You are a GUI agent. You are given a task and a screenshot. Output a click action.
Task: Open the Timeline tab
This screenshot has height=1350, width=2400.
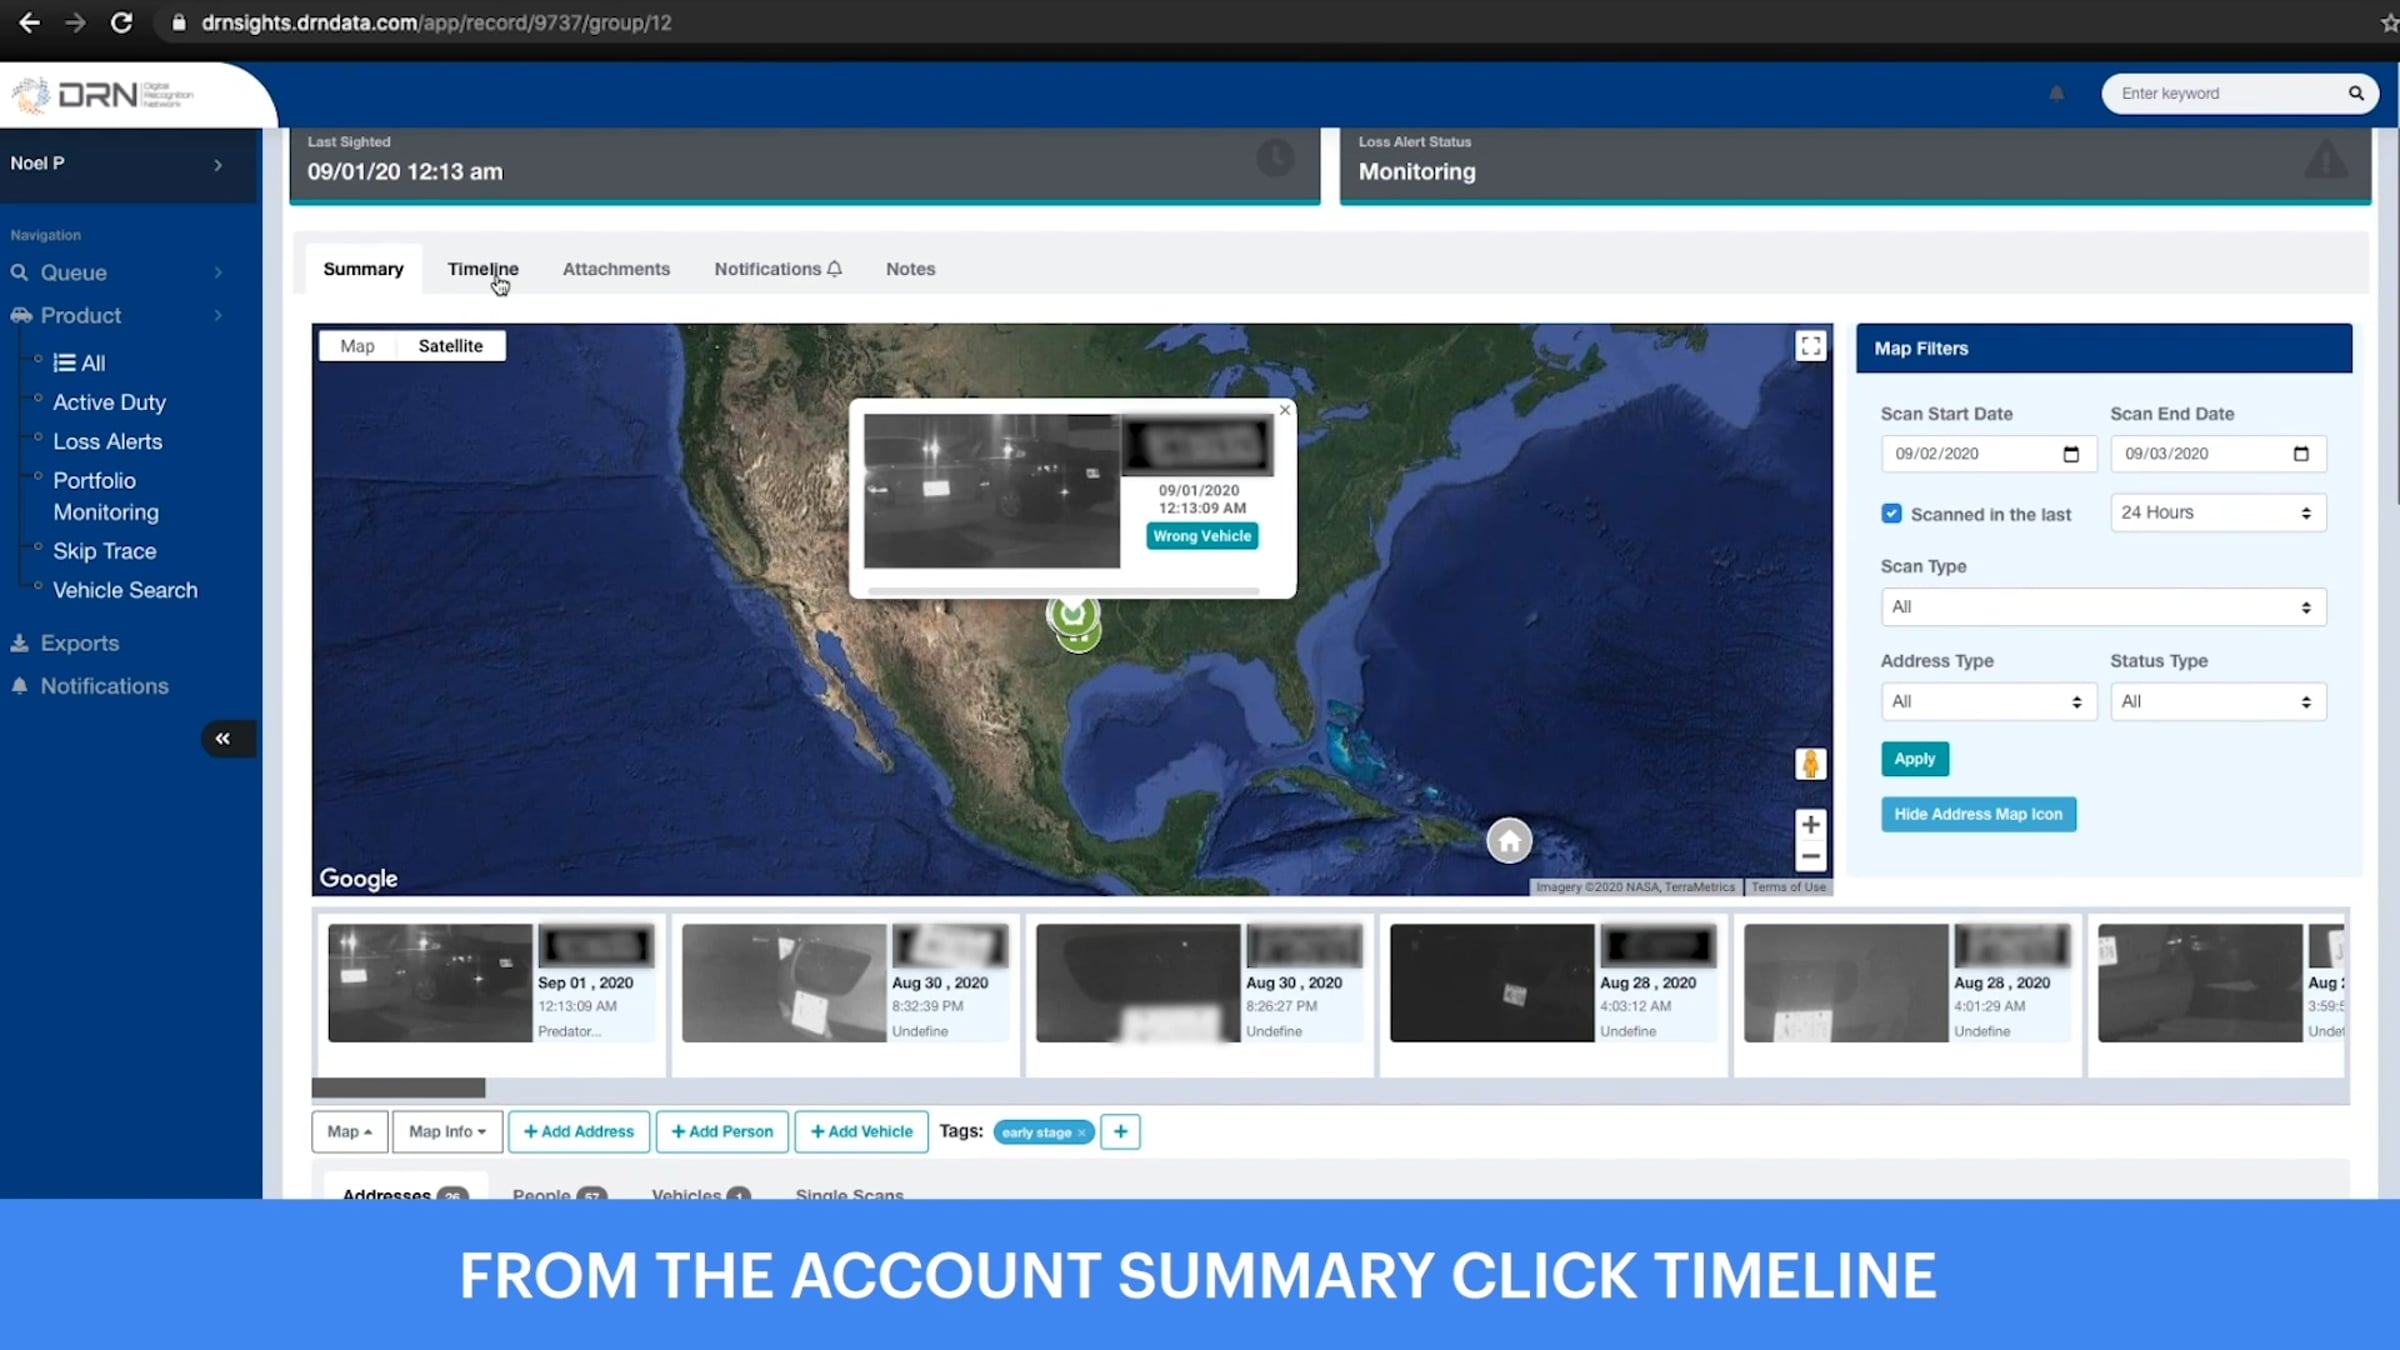482,269
